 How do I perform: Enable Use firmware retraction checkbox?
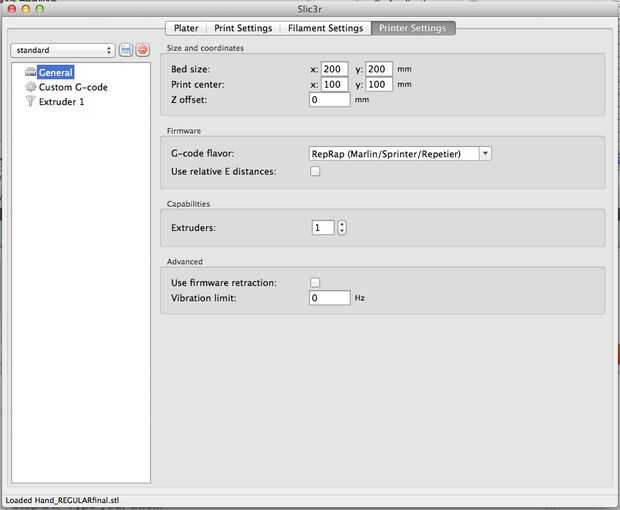pos(315,283)
